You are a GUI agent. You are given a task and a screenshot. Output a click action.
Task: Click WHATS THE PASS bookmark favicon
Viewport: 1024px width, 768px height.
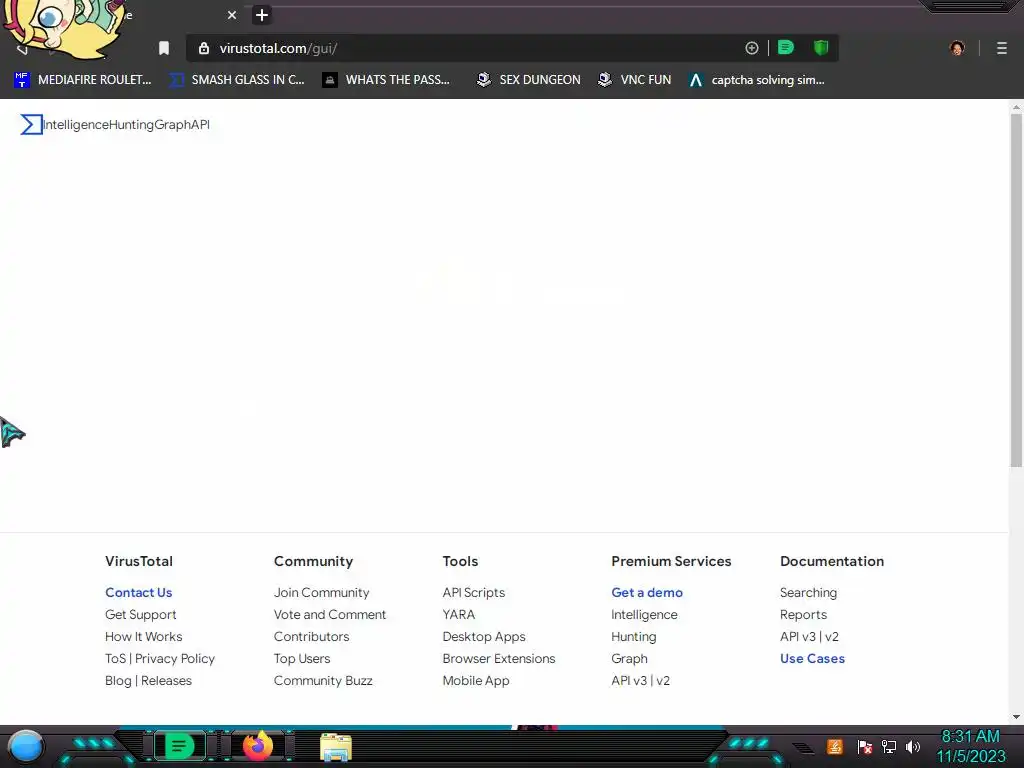[330, 80]
